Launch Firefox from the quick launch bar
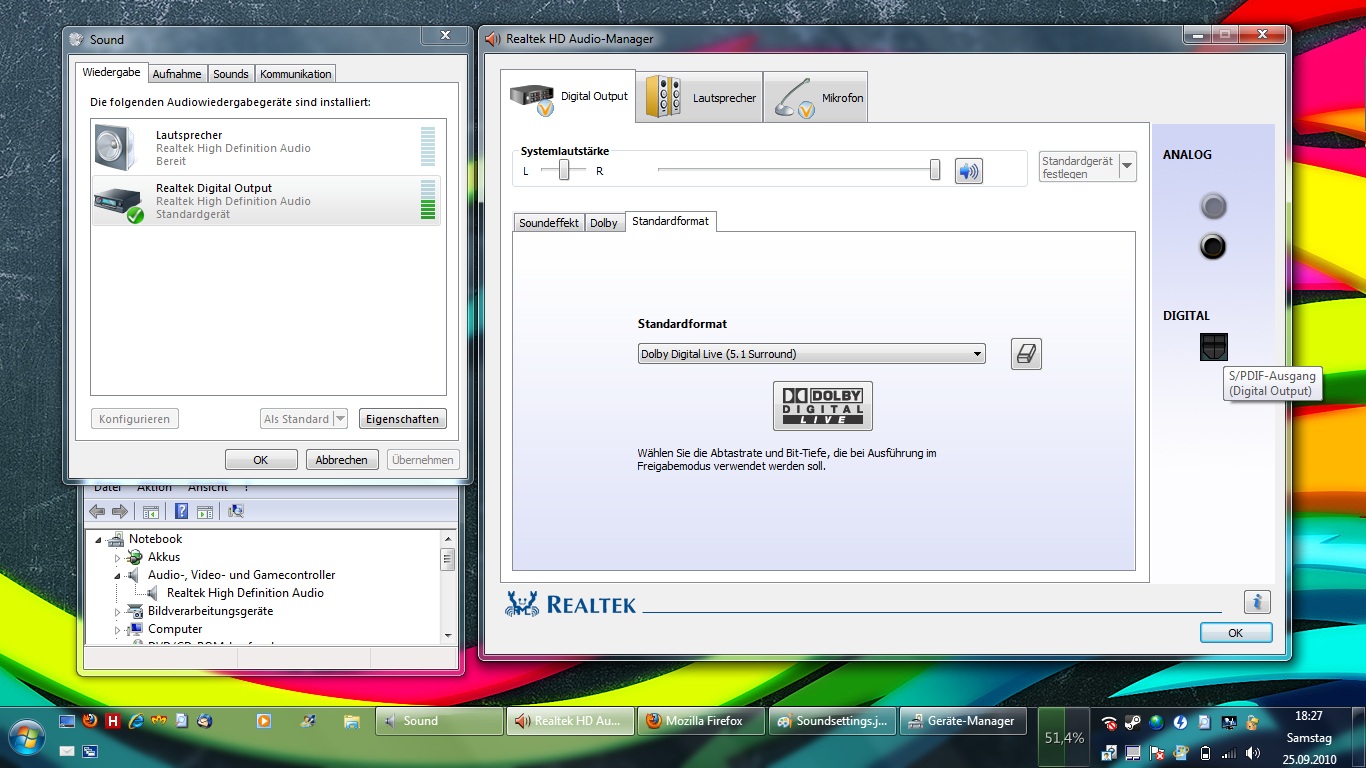This screenshot has height=768, width=1366. pyautogui.click(x=91, y=720)
